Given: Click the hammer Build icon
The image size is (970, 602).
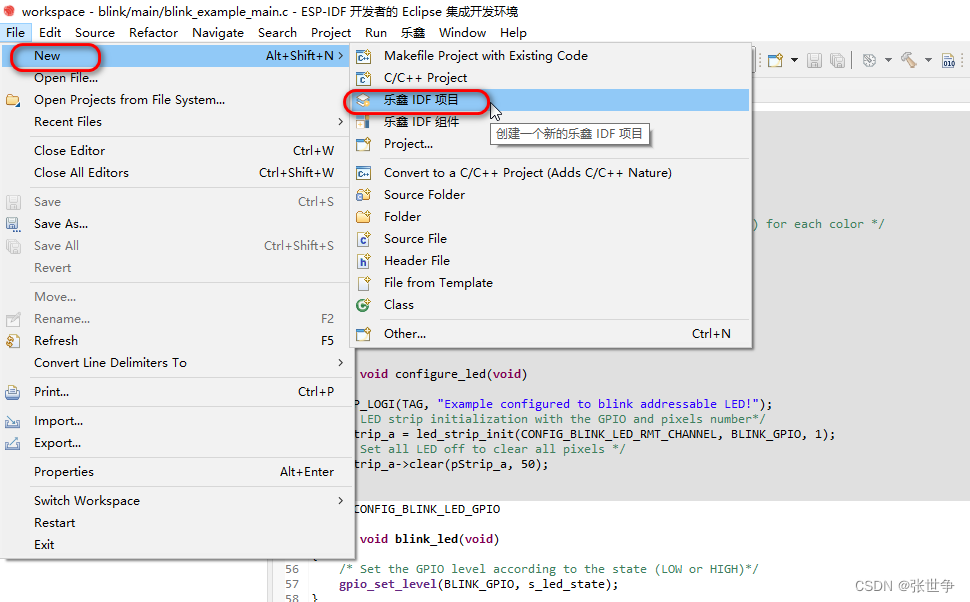Looking at the screenshot, I should pyautogui.click(x=908, y=60).
